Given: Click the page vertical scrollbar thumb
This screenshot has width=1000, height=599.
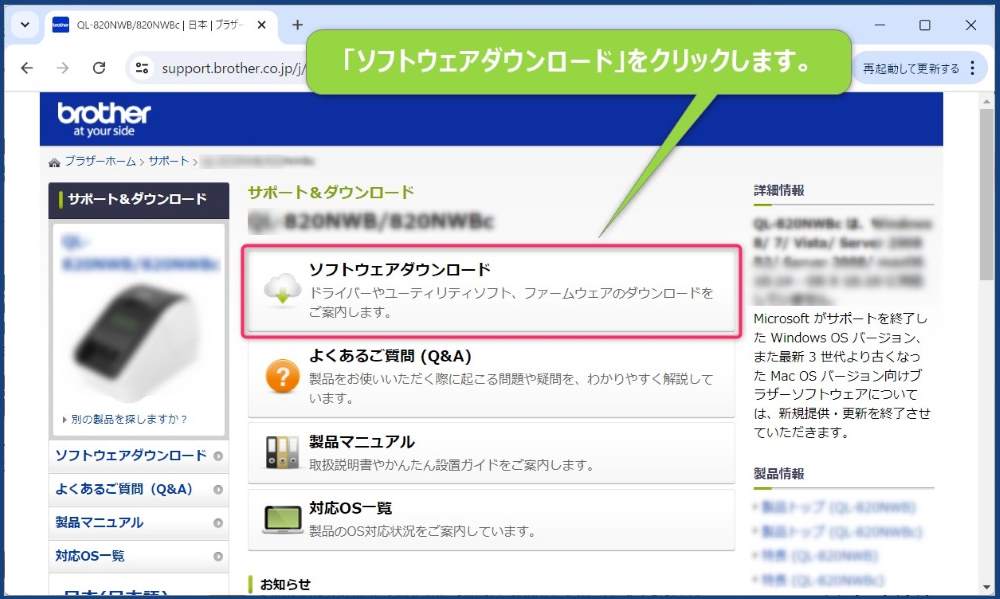Looking at the screenshot, I should pos(987,195).
